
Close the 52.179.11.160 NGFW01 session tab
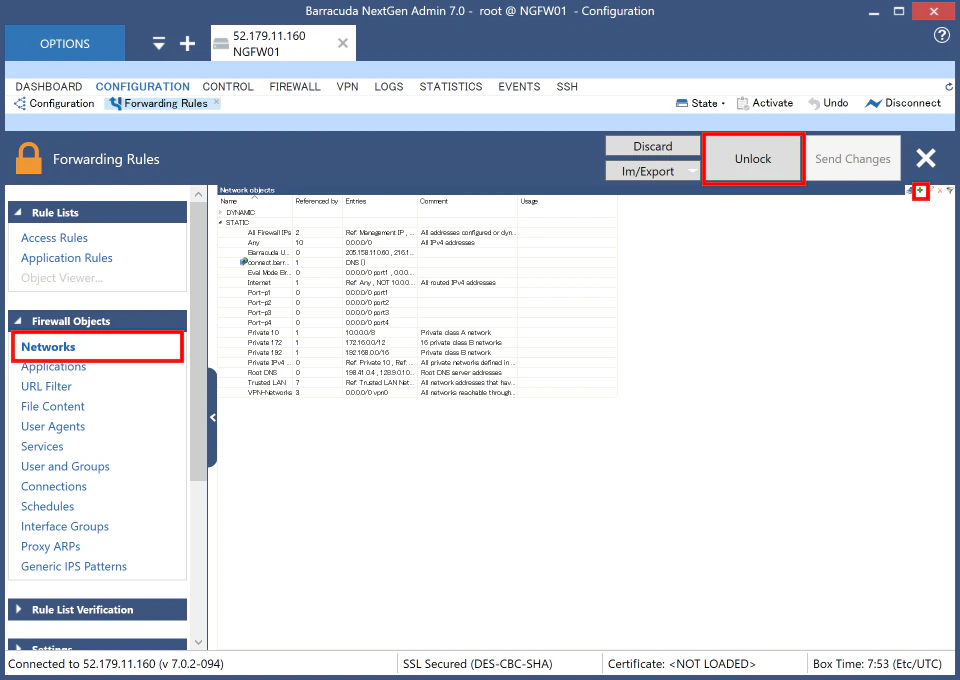[343, 43]
